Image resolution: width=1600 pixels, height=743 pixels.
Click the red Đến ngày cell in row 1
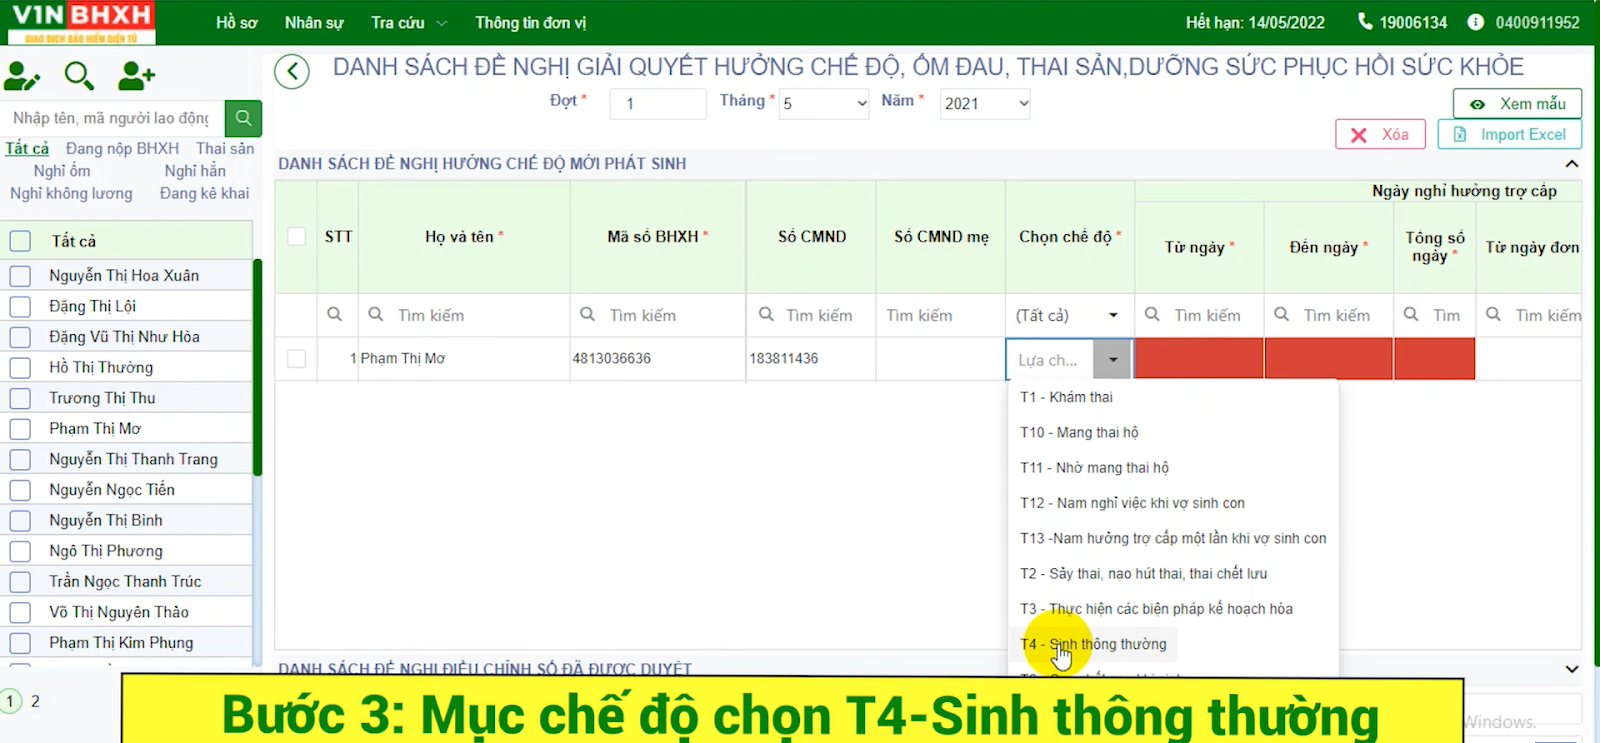coord(1329,359)
